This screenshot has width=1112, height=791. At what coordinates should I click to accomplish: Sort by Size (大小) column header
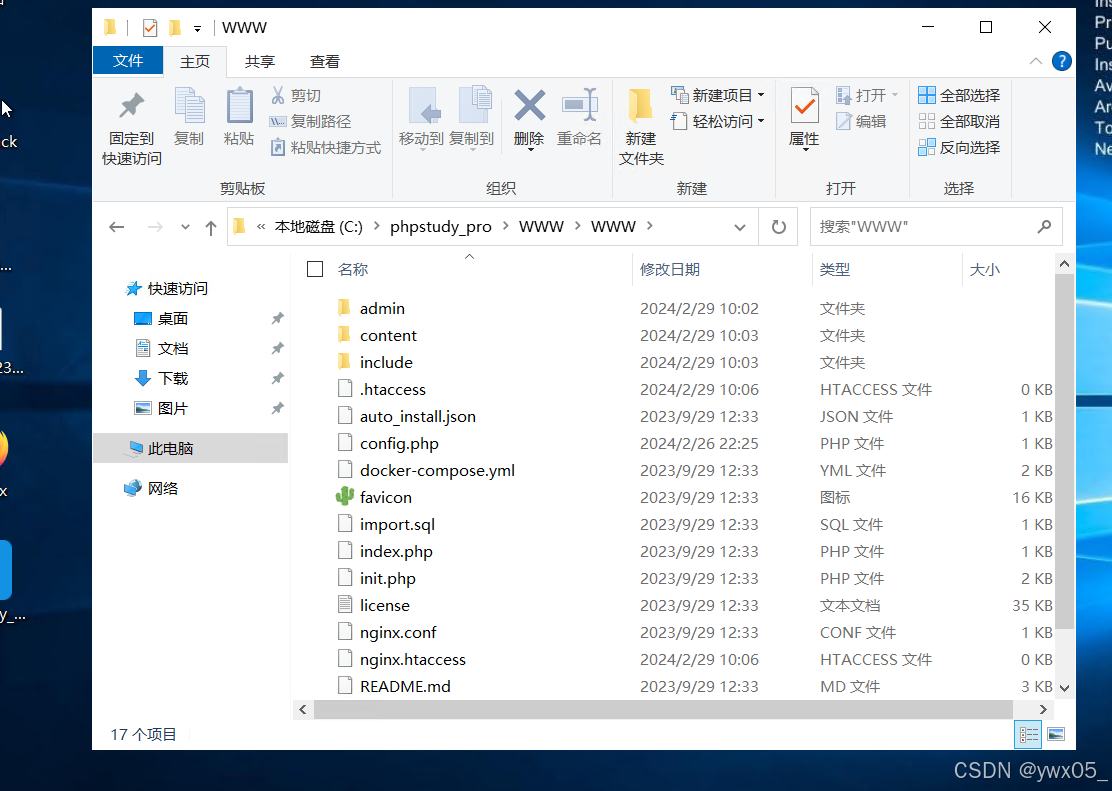coord(984,270)
